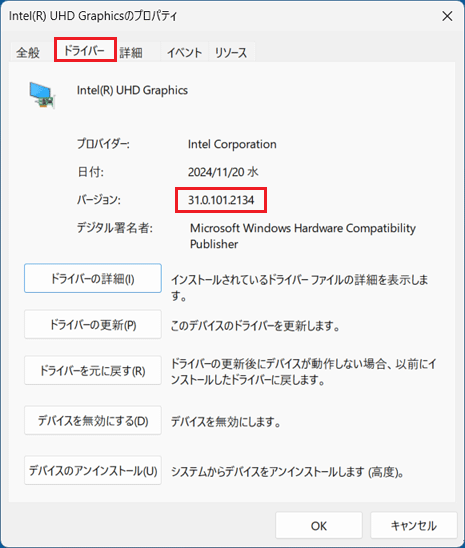Image resolution: width=465 pixels, height=548 pixels.
Task: Select the ドライバー tab
Action: point(85,51)
